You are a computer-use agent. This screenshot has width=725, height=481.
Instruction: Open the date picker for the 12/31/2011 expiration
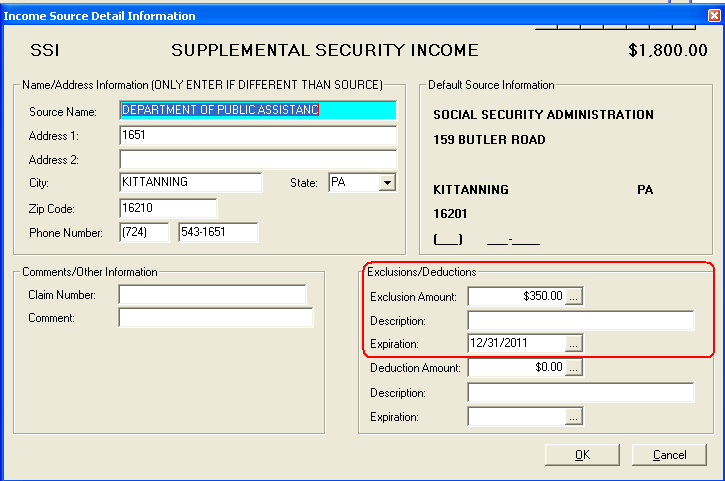click(574, 343)
